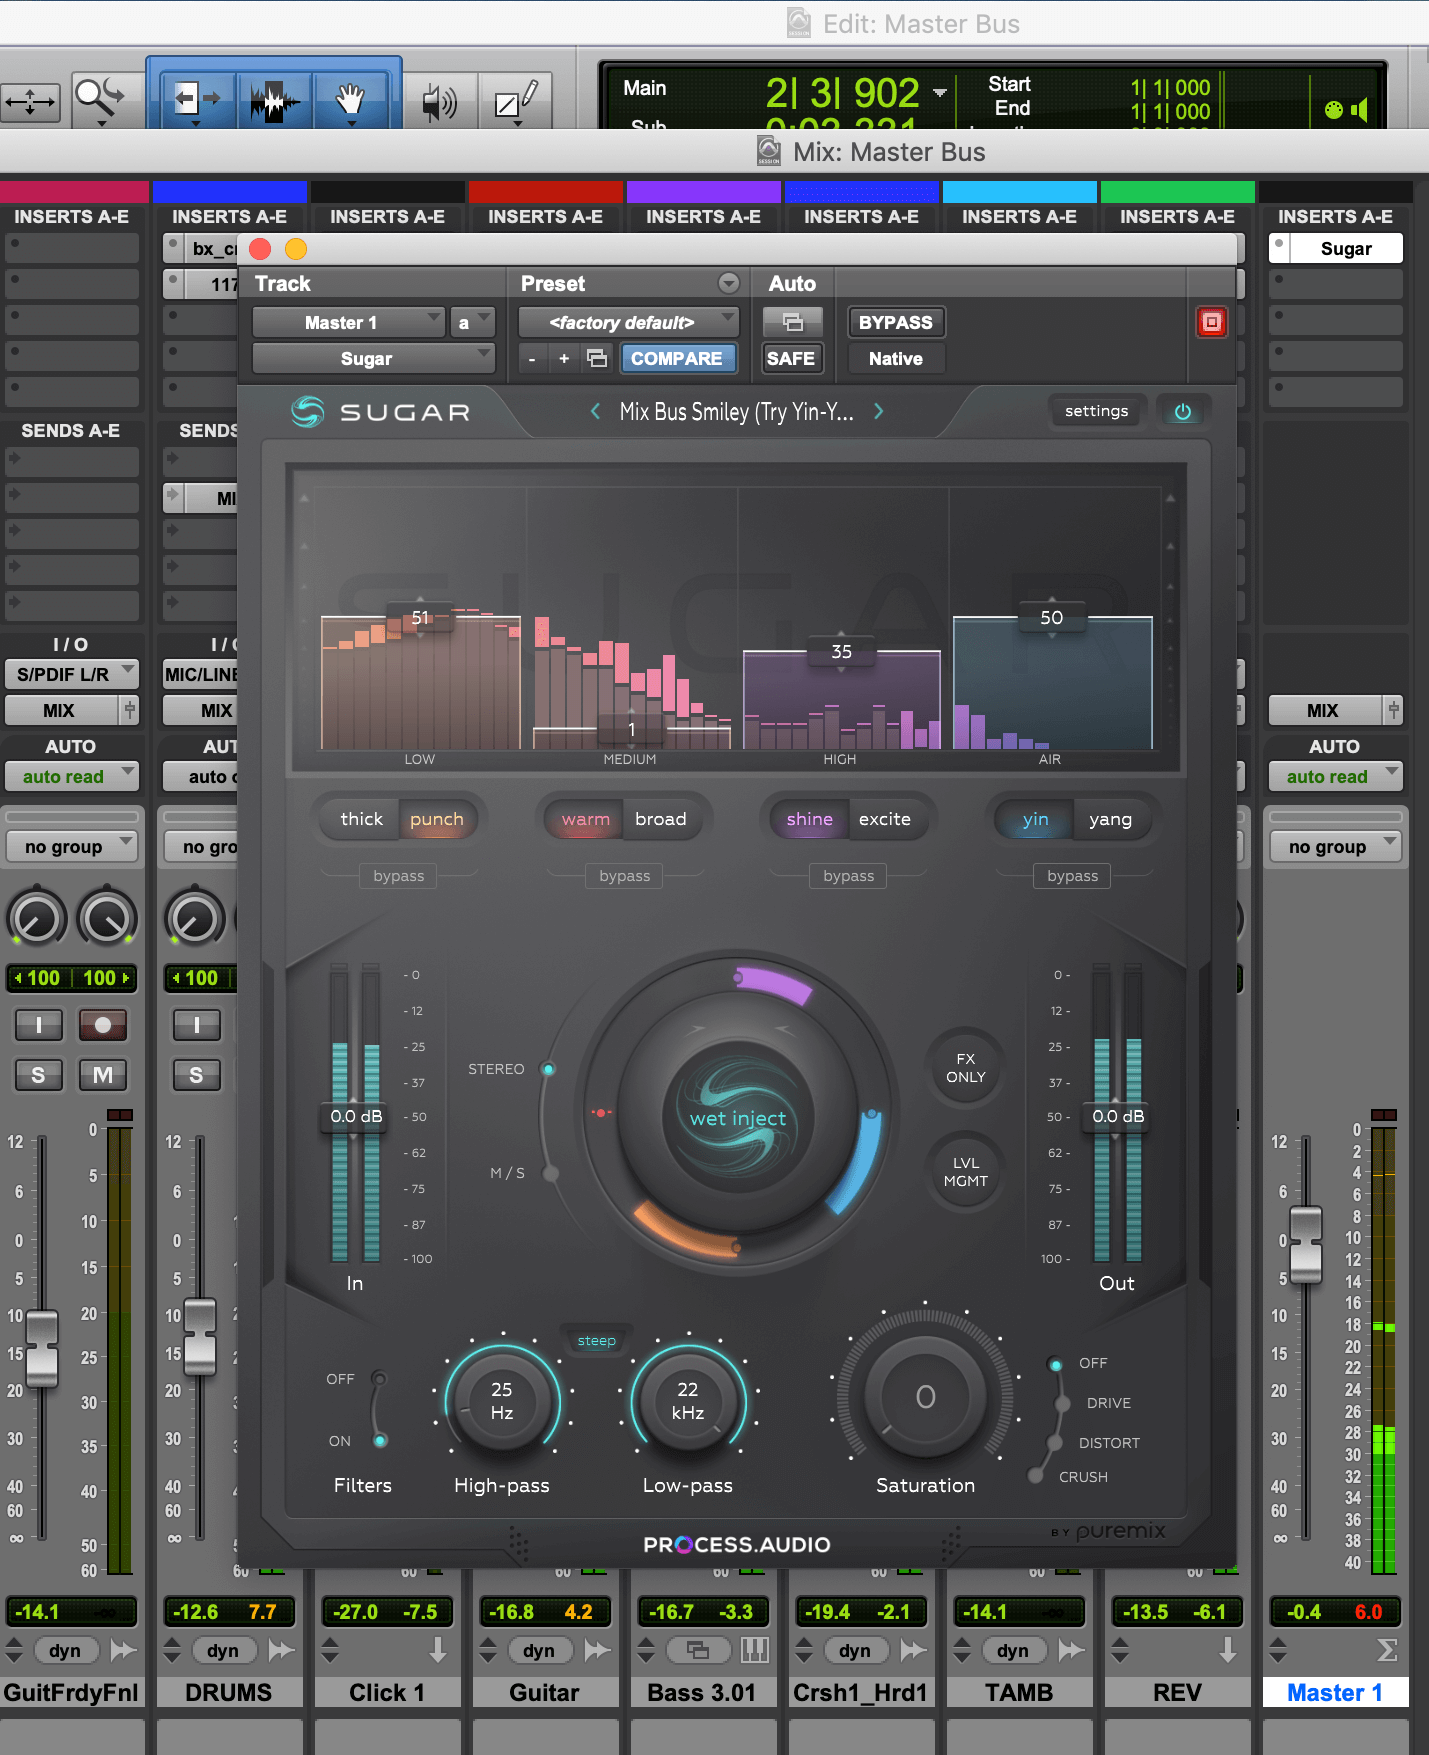Open the Sugar plugin selector dropdown
Viewport: 1429px width, 1755px height.
point(373,358)
